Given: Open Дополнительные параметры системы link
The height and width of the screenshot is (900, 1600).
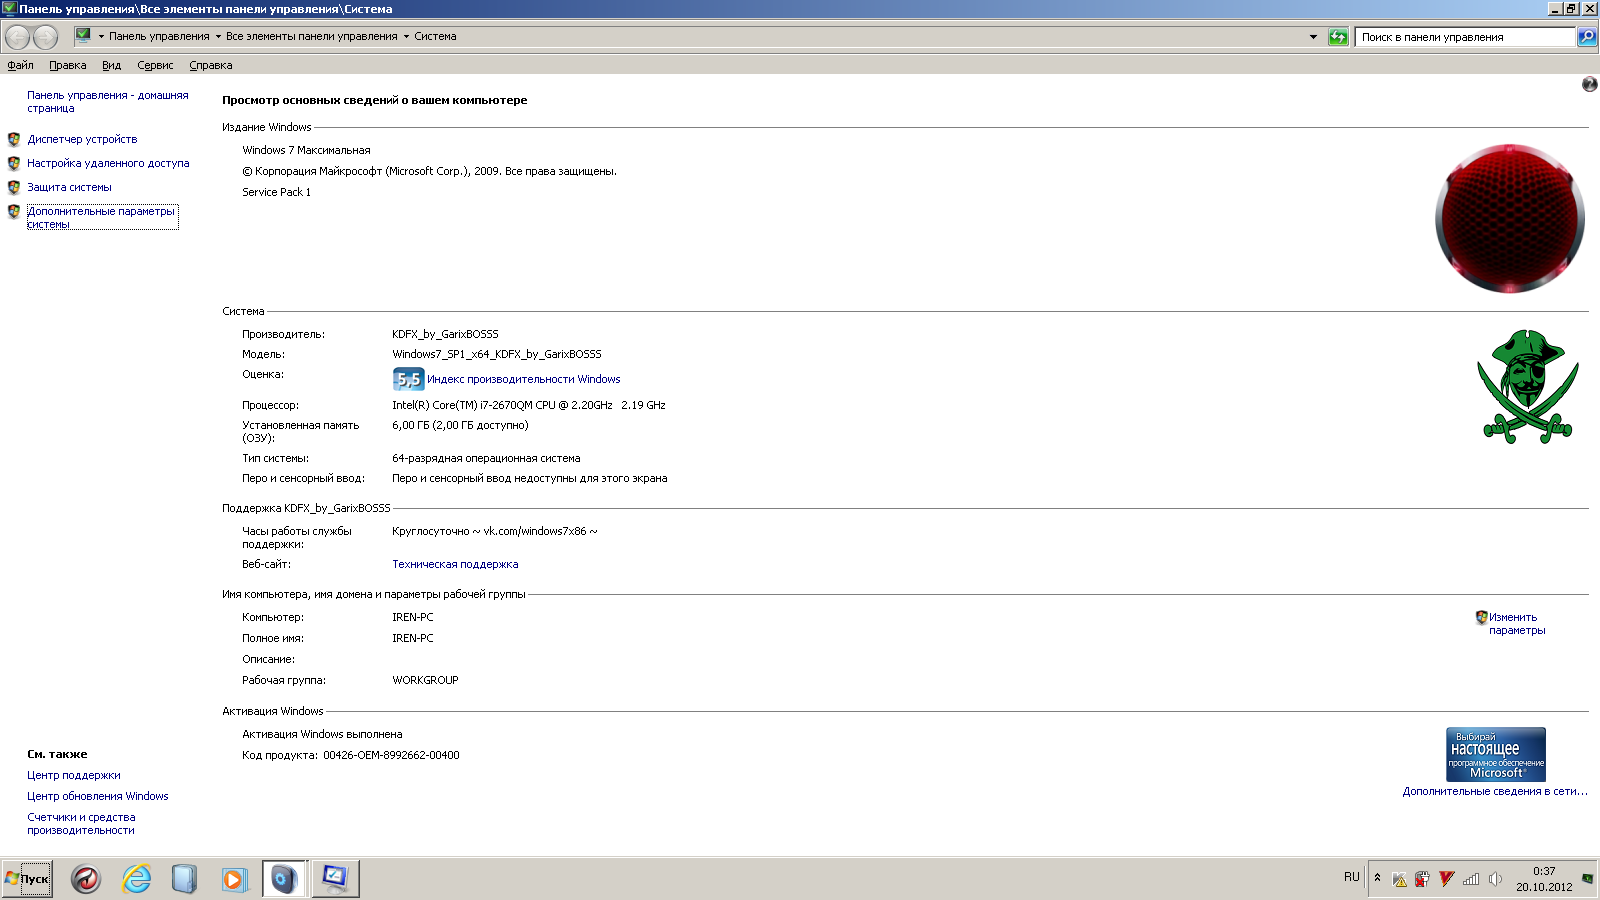Looking at the screenshot, I should tap(101, 217).
